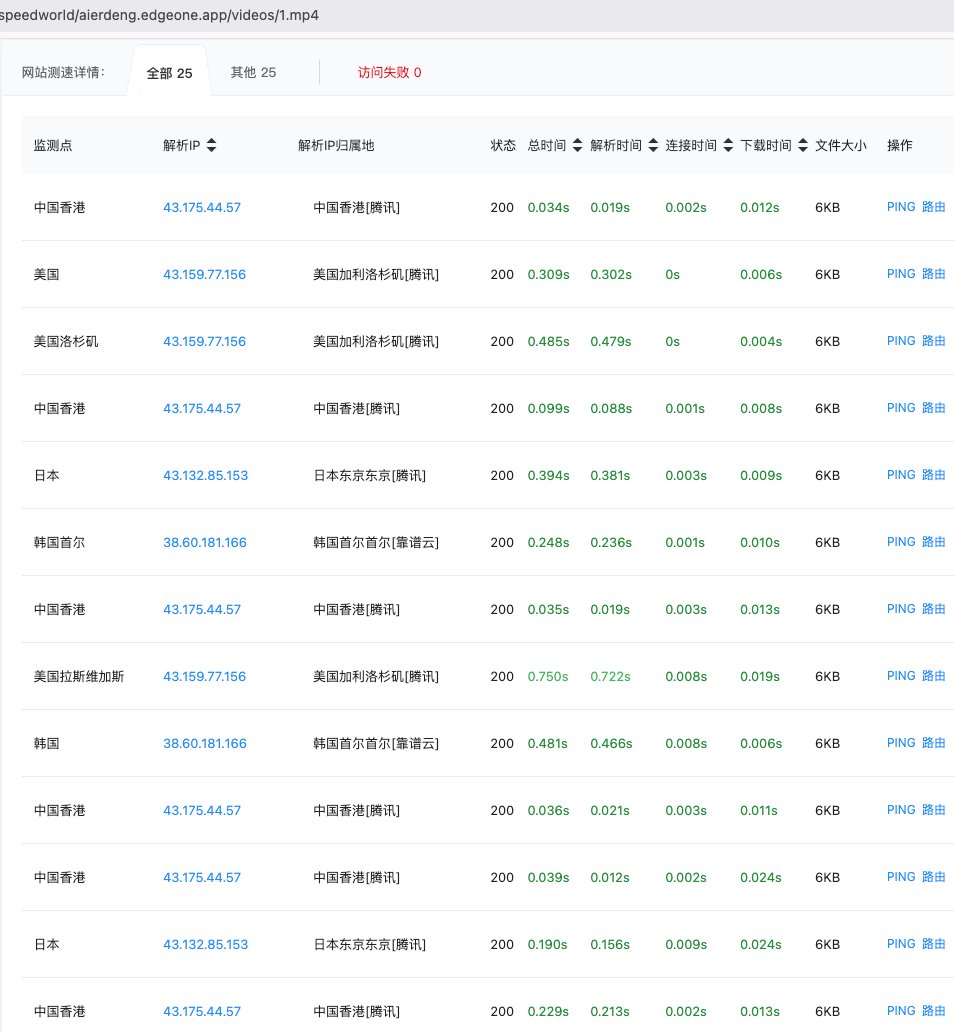Sort by 解析时间 using its sort arrows

(x=653, y=145)
